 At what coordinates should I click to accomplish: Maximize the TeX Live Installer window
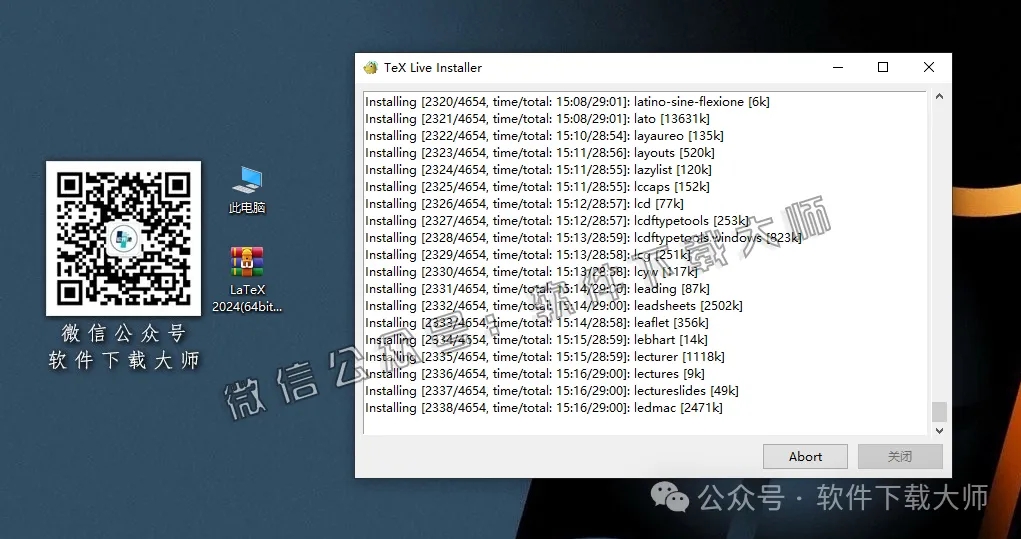(883, 68)
